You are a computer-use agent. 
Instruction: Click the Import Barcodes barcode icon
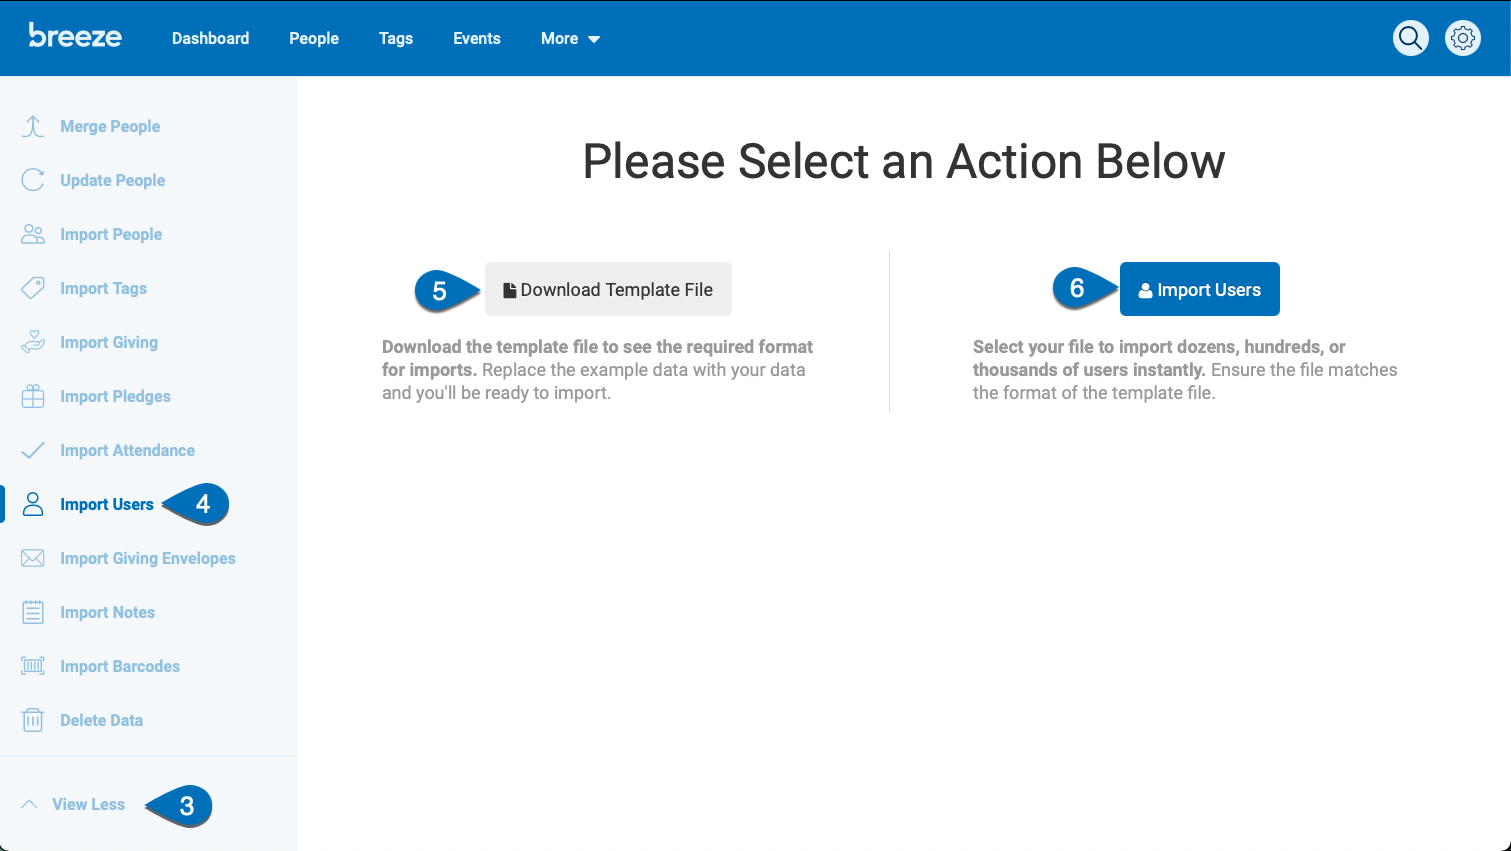tap(33, 666)
